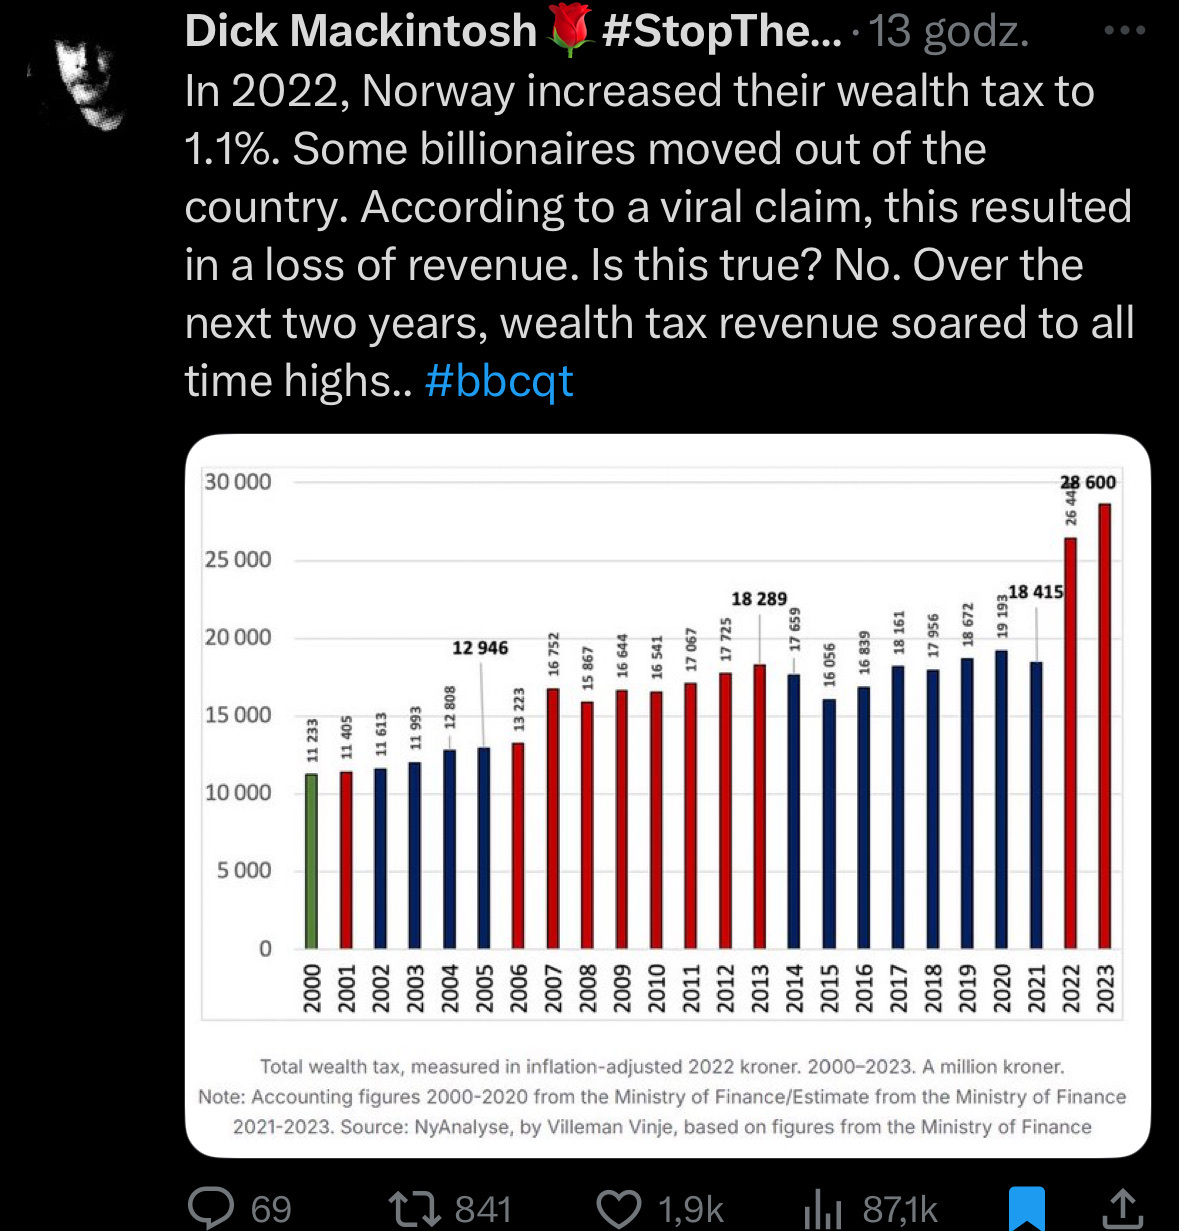Open the #bbcqt hashtag link
The height and width of the screenshot is (1231, 1179).
click(x=499, y=381)
